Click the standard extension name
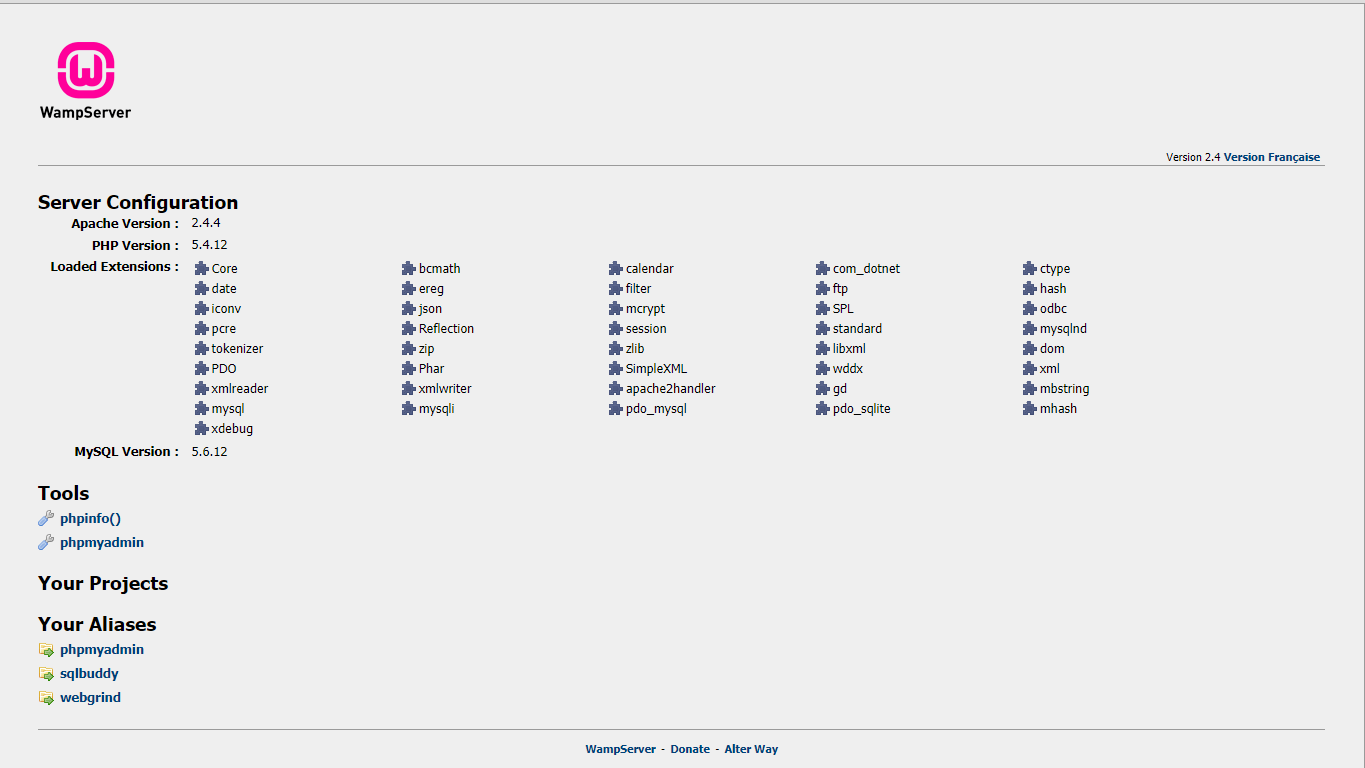The height and width of the screenshot is (768, 1365). [x=857, y=329]
